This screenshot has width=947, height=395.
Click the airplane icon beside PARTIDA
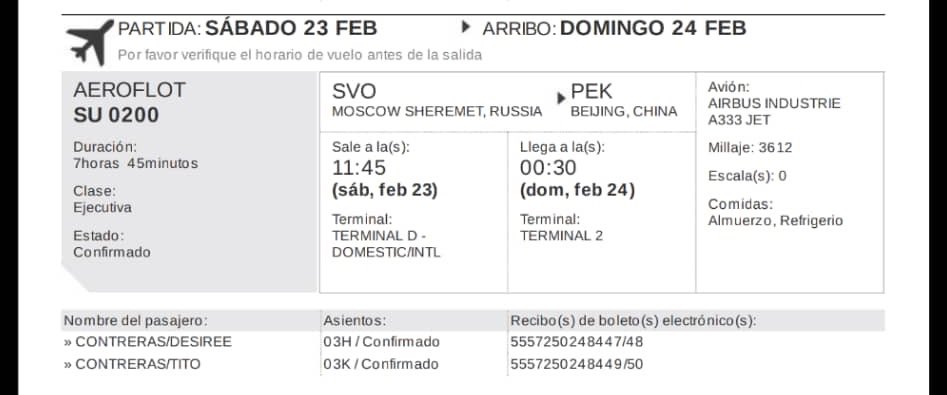(x=89, y=42)
